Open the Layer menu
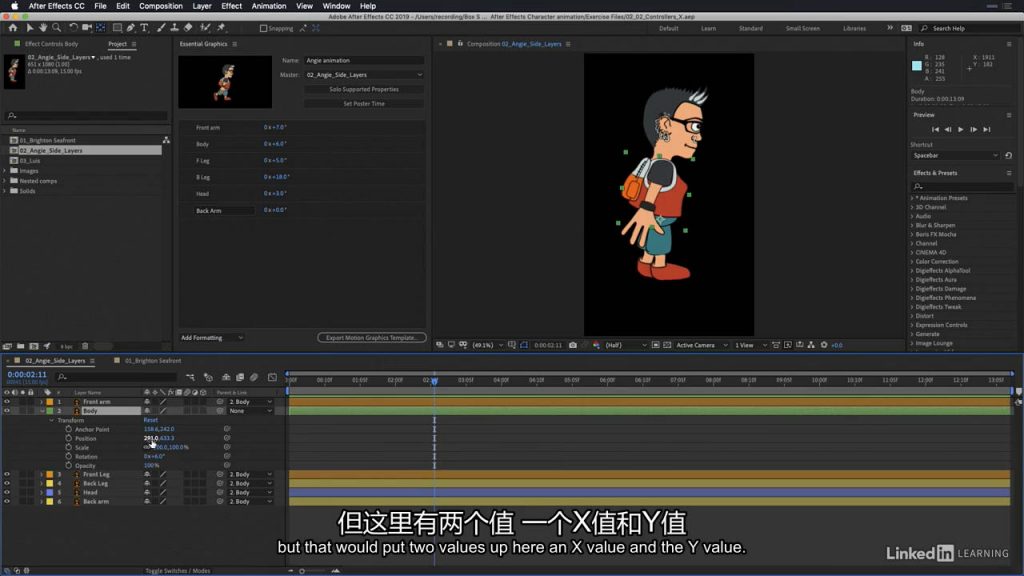This screenshot has width=1024, height=576. click(202, 6)
